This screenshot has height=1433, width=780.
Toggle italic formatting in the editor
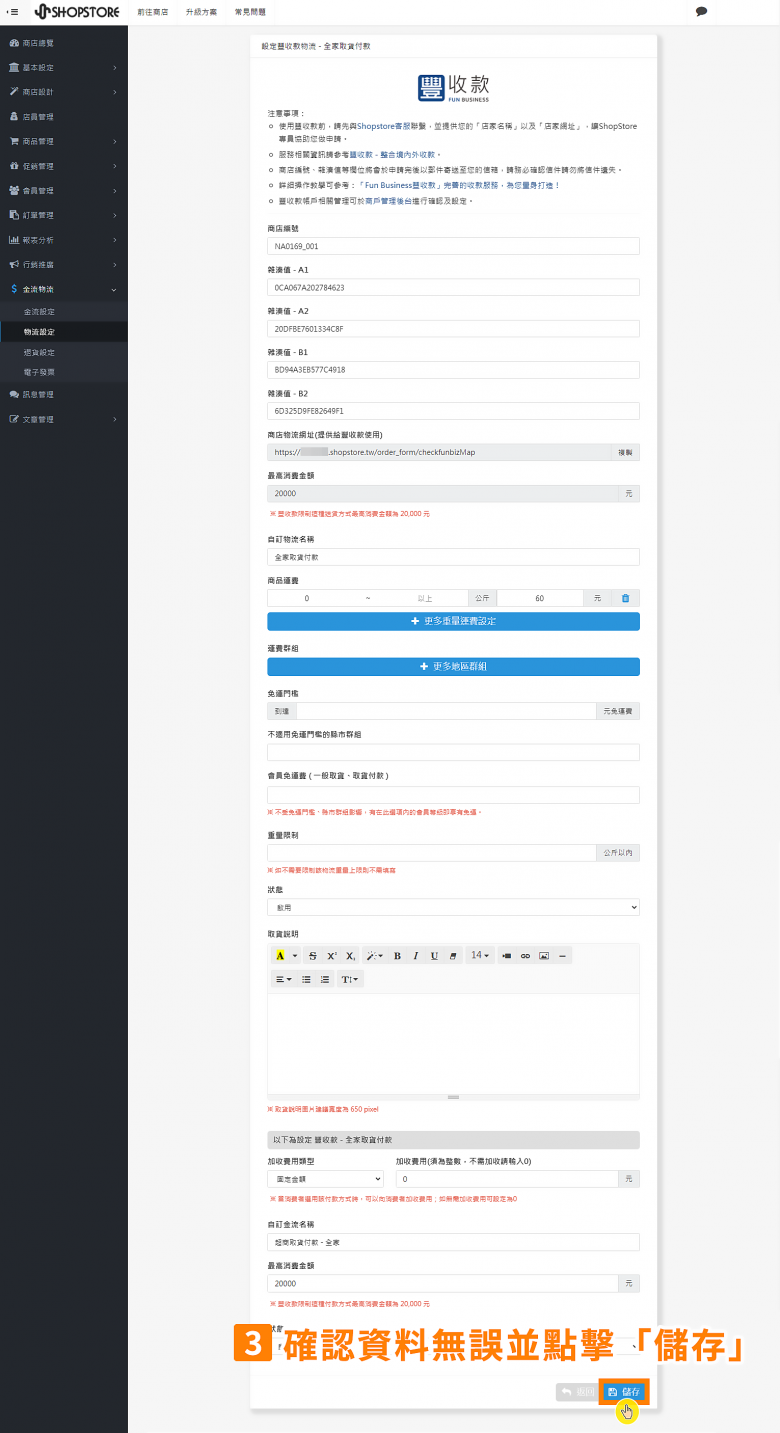point(416,956)
